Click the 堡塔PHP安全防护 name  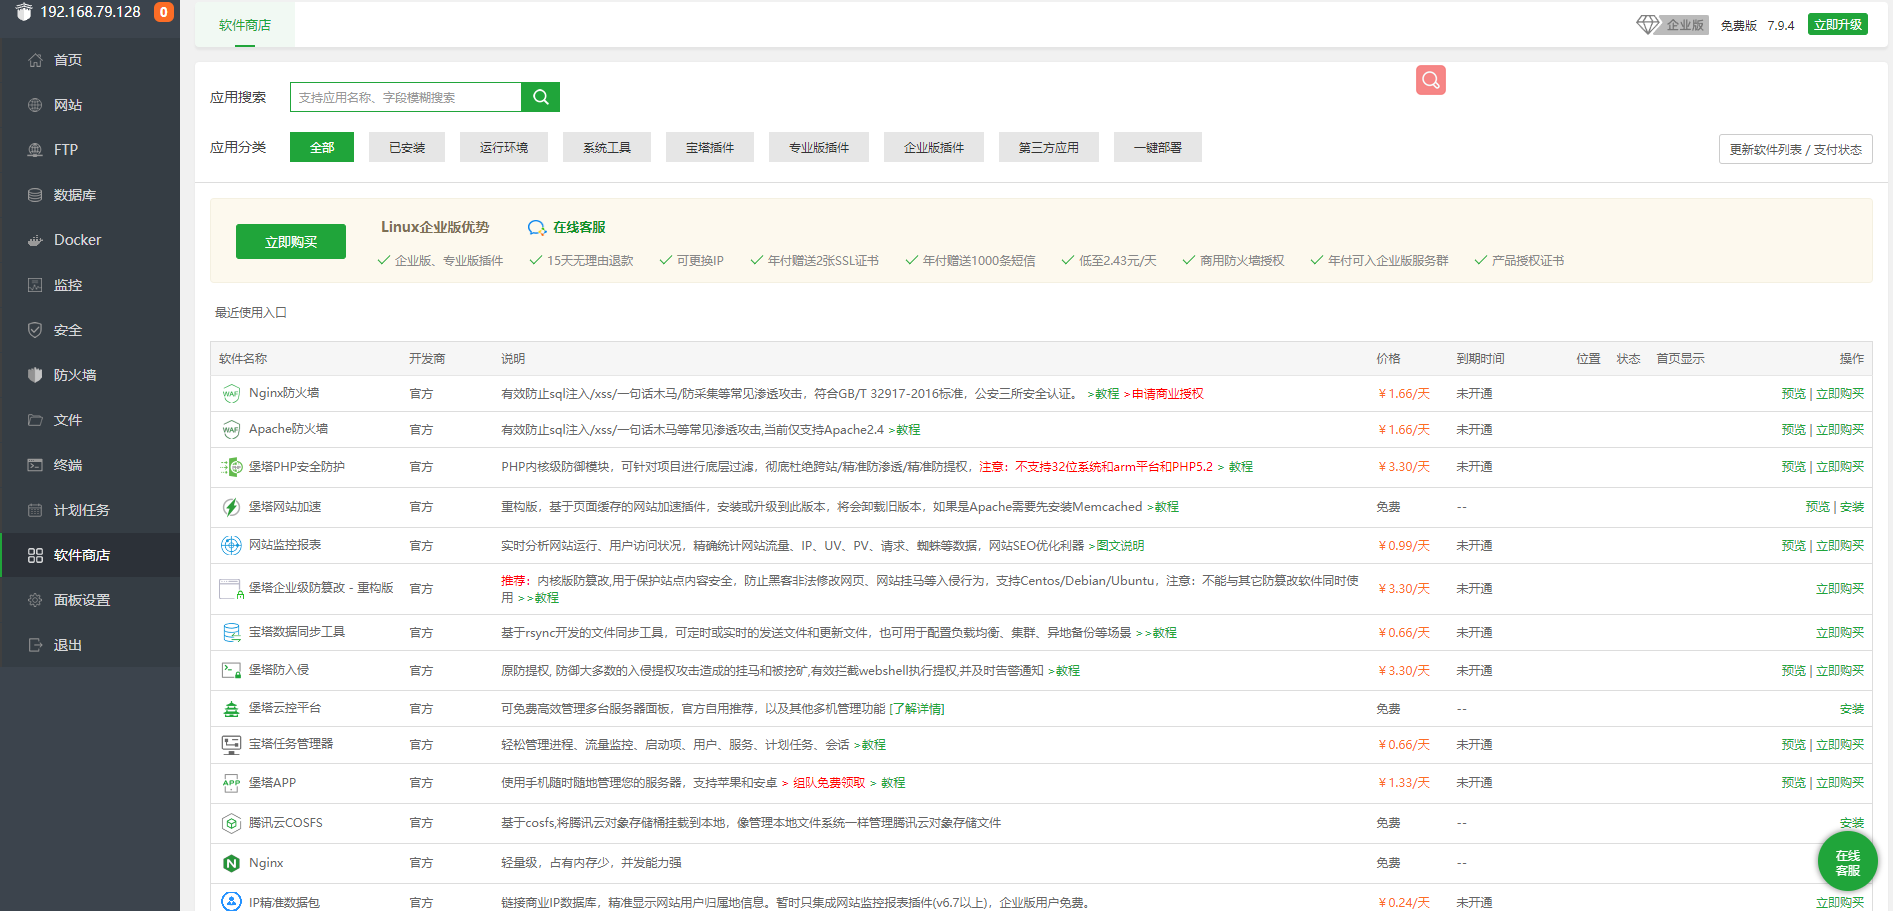point(297,467)
